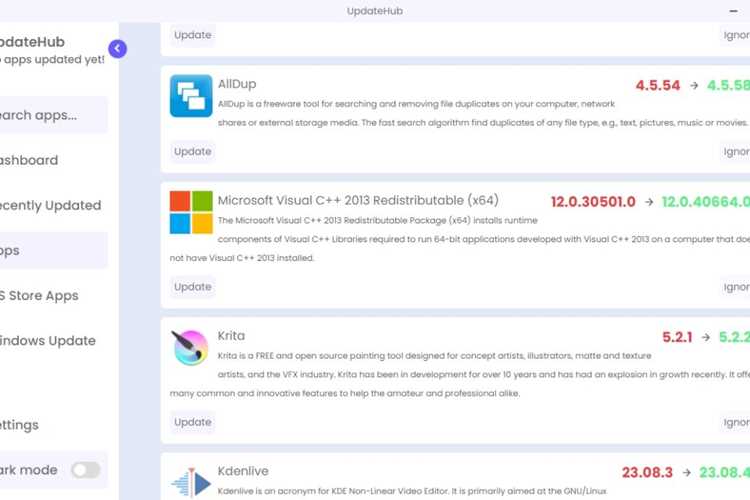Image resolution: width=750 pixels, height=500 pixels.
Task: Click new version 12.0.40664.0
Action: tap(706, 202)
